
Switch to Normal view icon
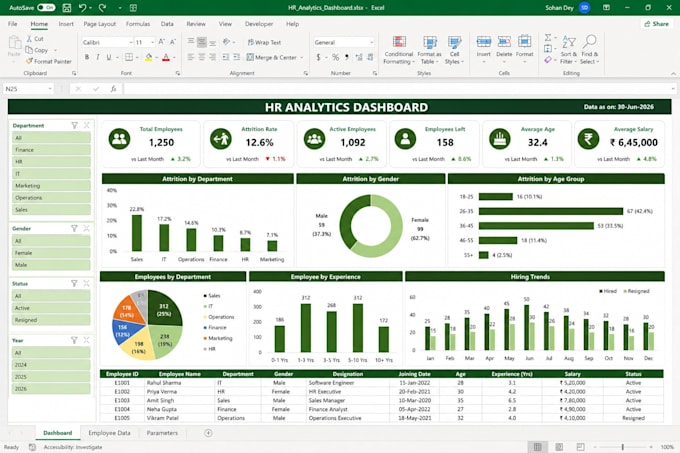(537, 446)
